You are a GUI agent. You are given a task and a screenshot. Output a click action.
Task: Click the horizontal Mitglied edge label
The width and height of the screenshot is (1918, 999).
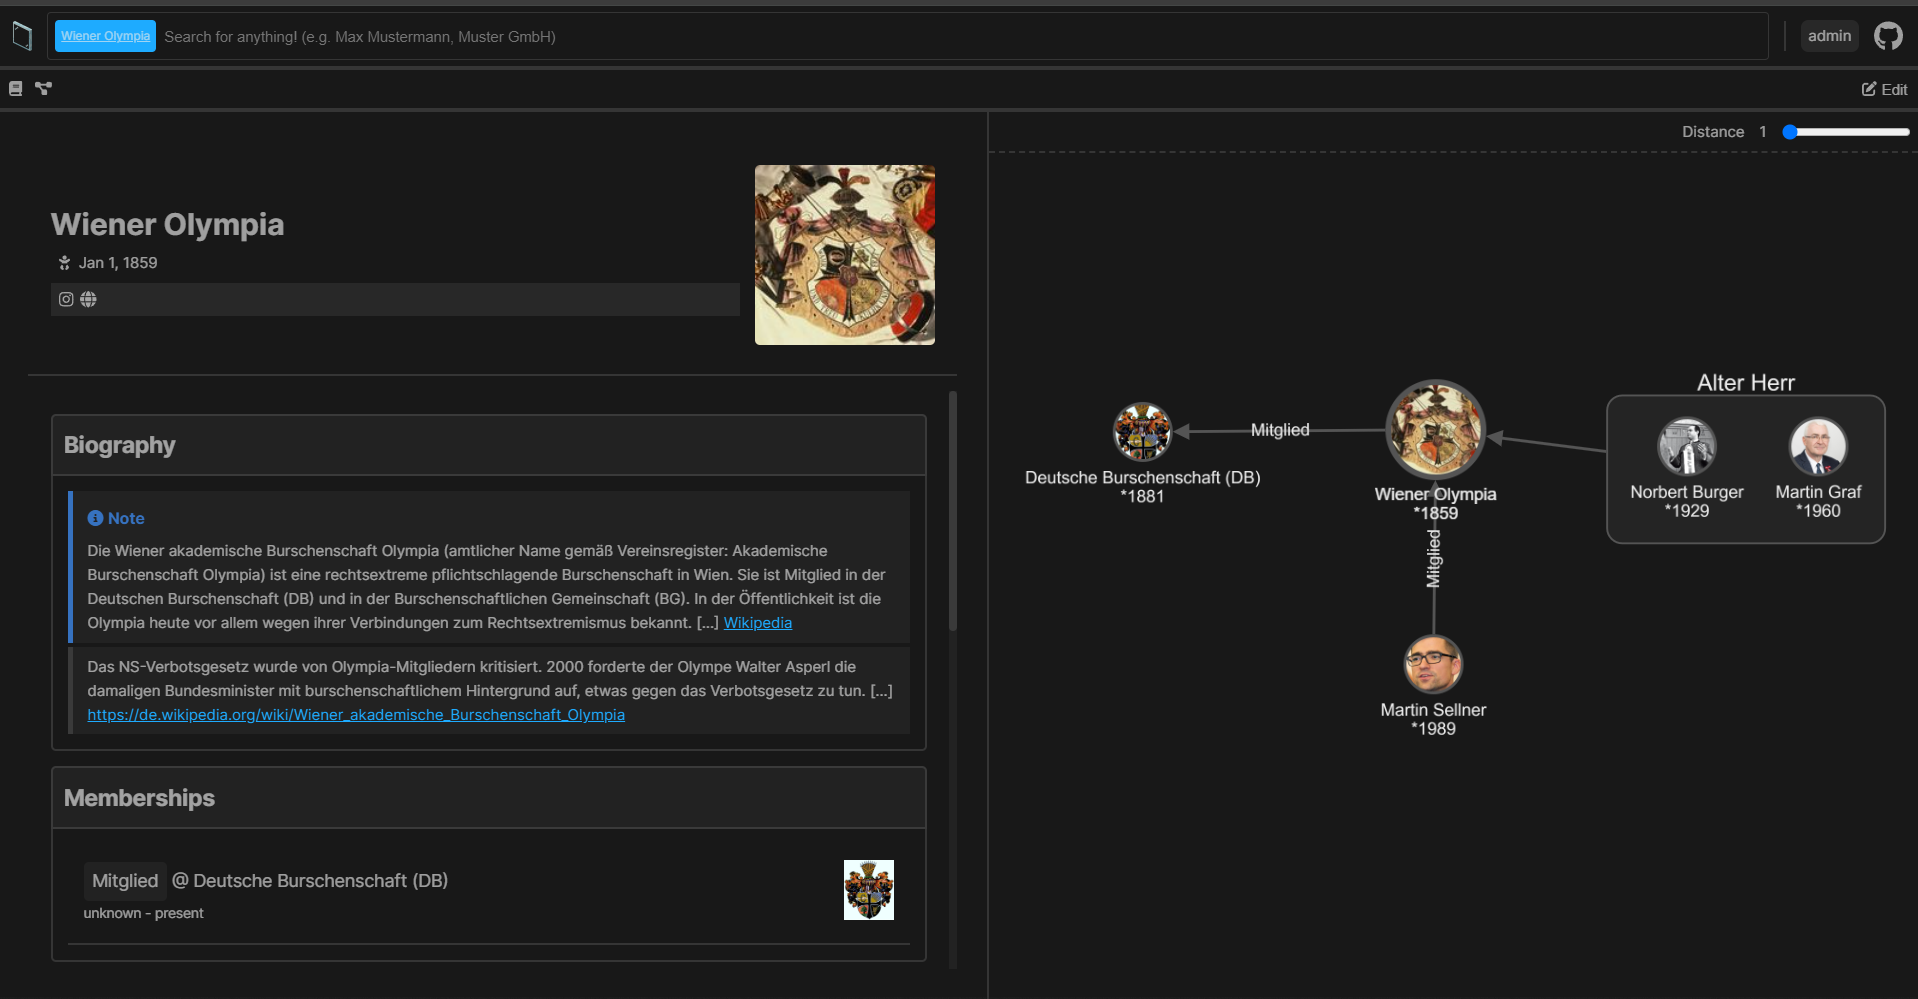1280,430
